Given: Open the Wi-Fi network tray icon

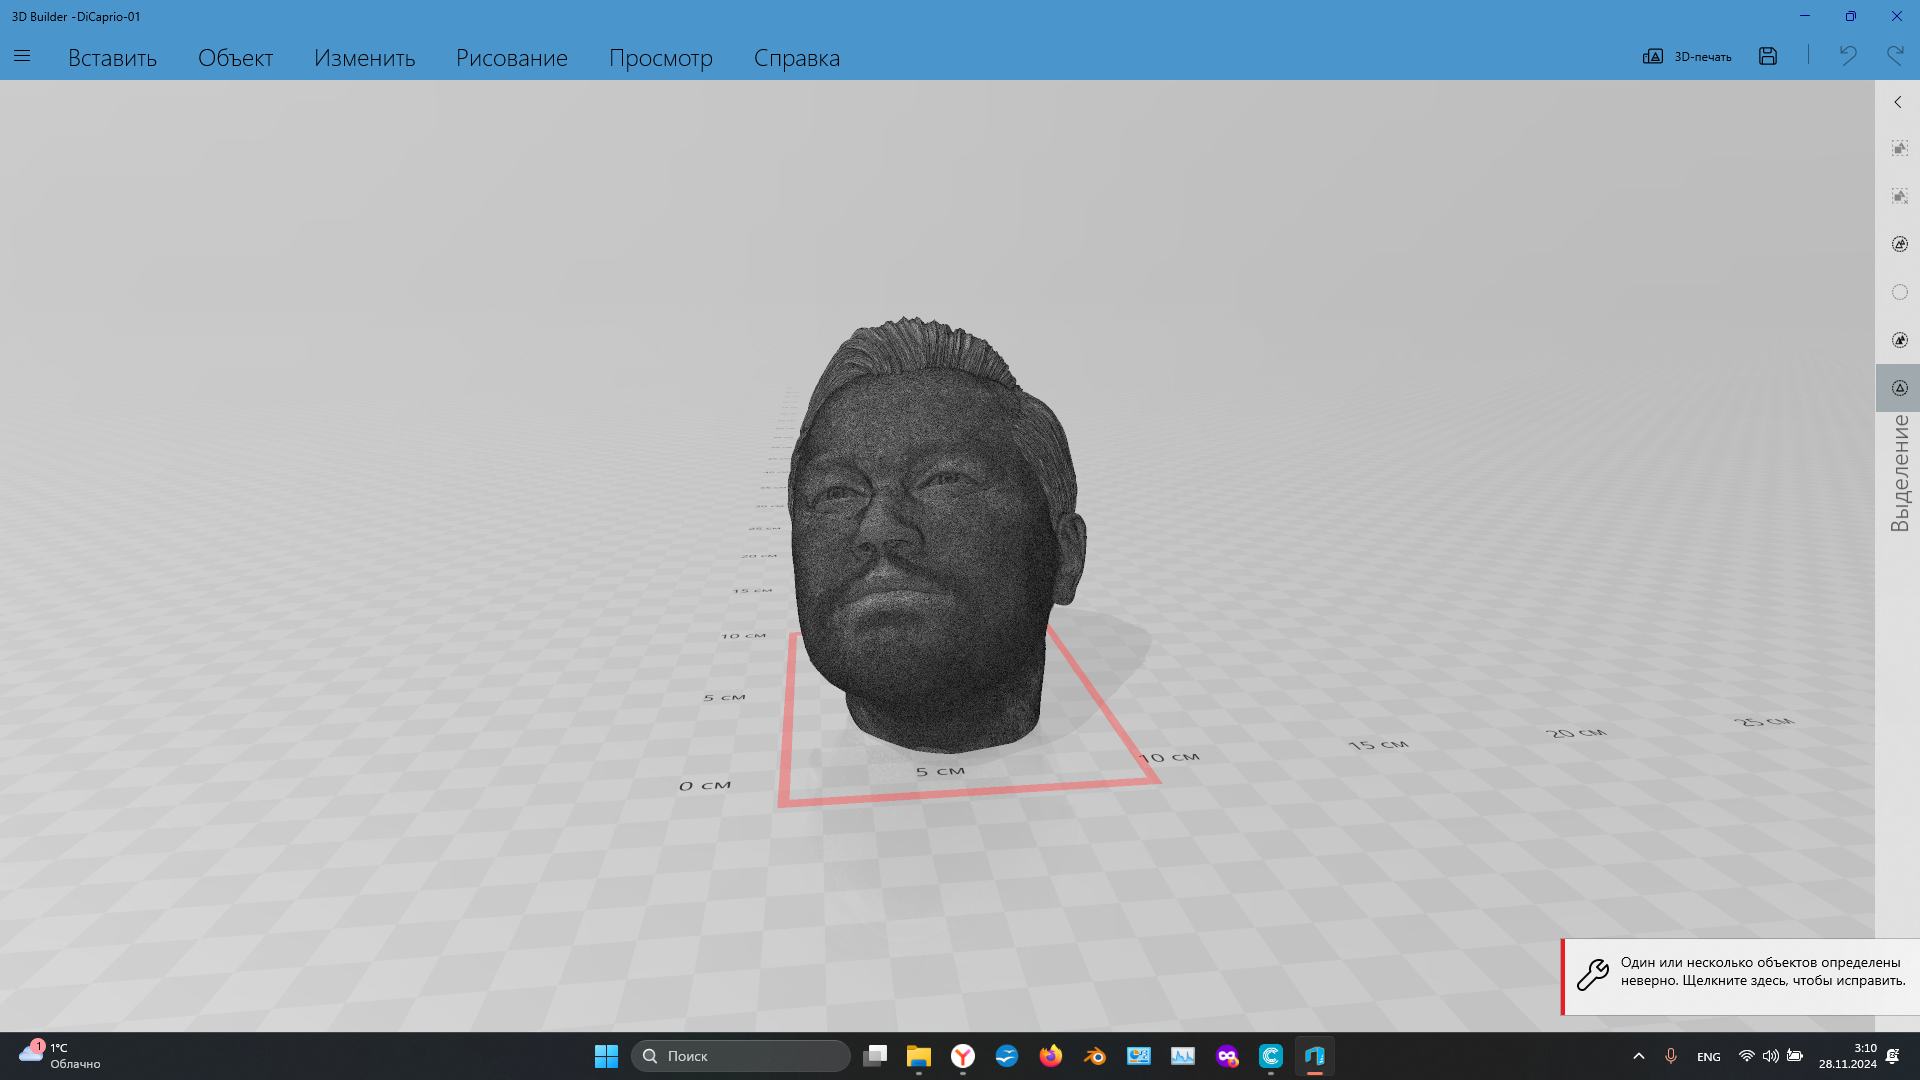Looking at the screenshot, I should (x=1747, y=1056).
